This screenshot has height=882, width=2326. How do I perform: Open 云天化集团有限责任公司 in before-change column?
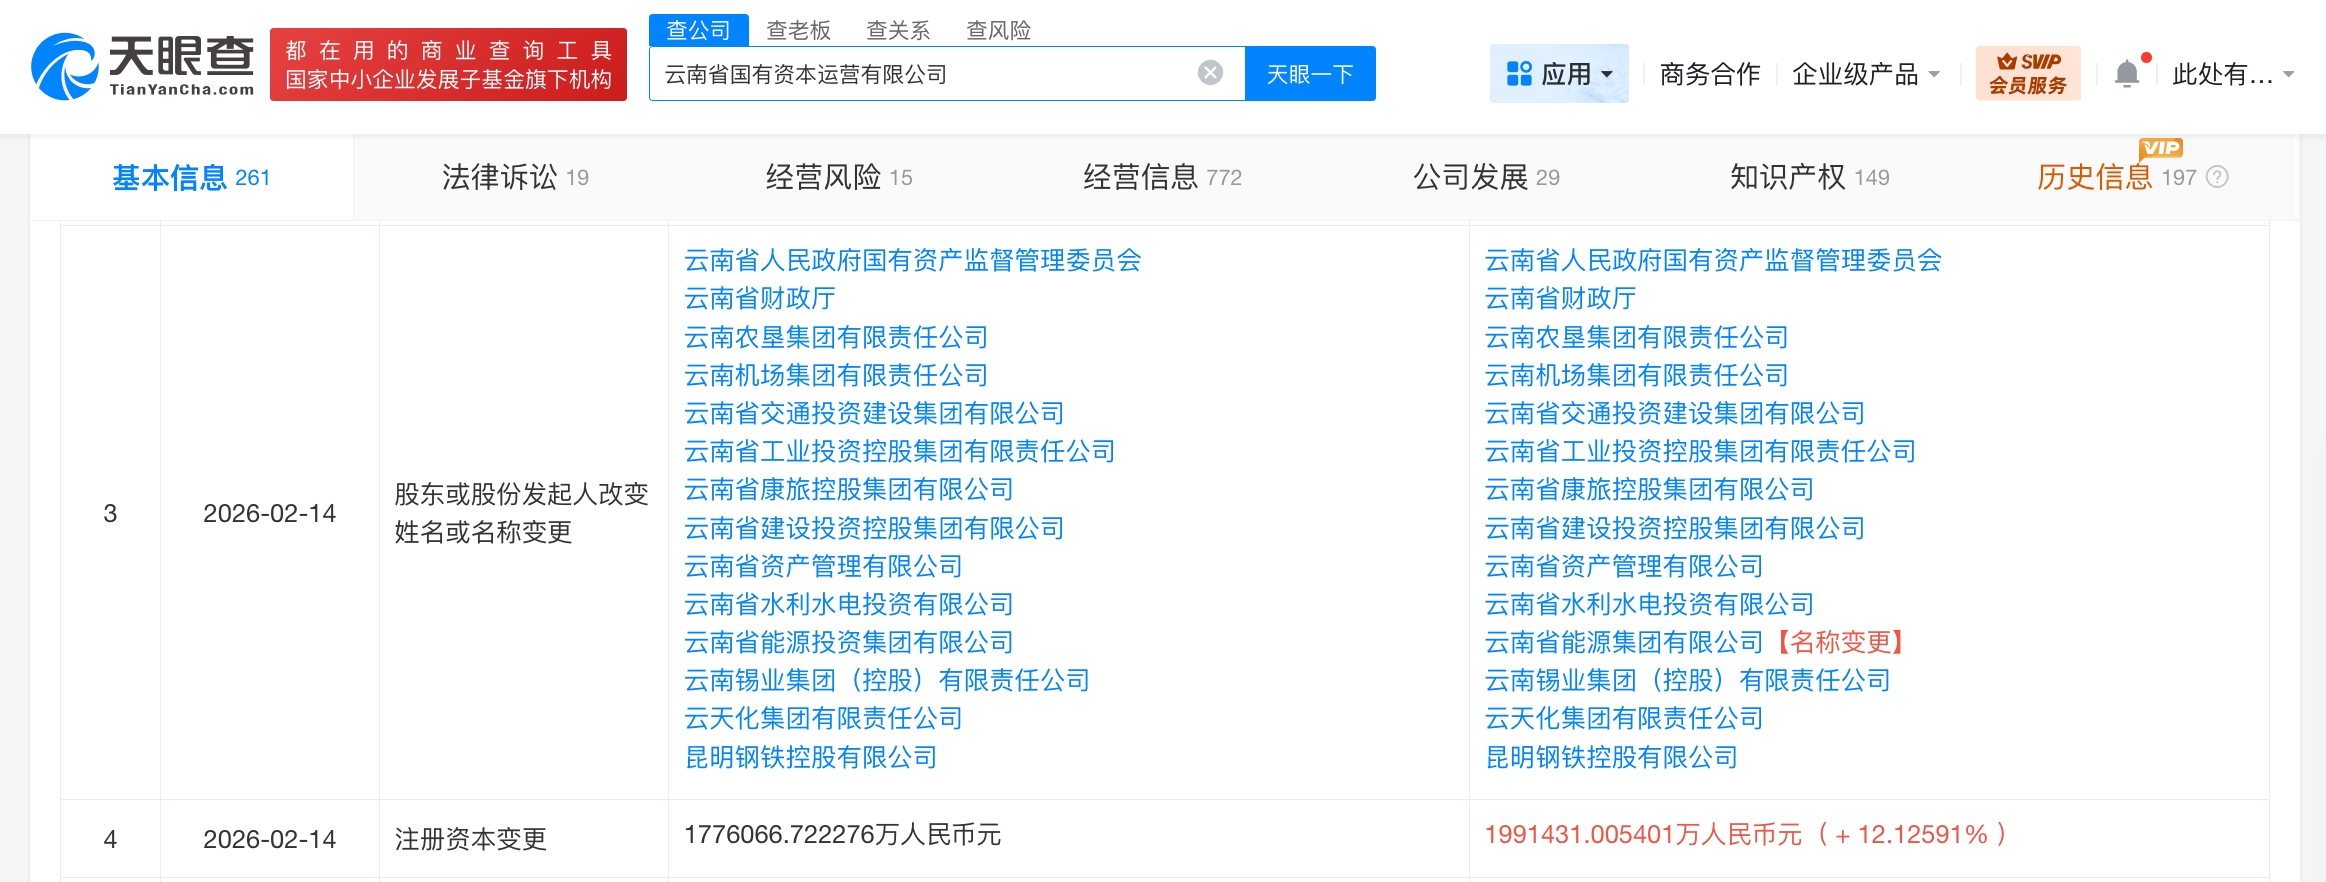[x=823, y=718]
